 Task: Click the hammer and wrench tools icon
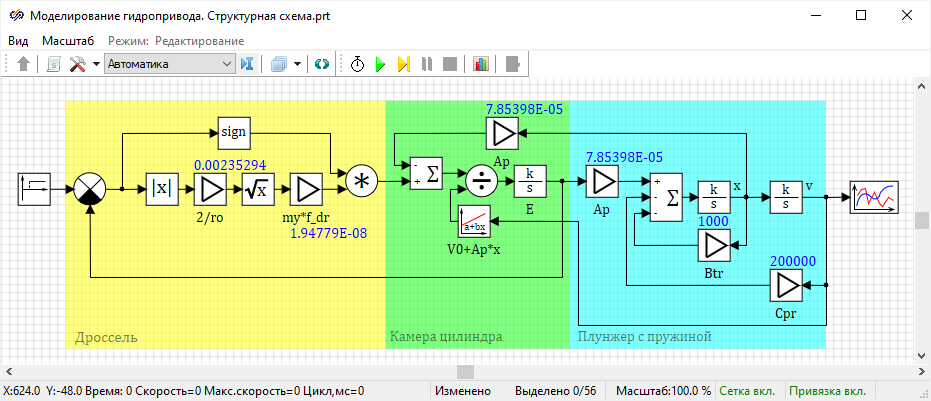click(x=78, y=64)
